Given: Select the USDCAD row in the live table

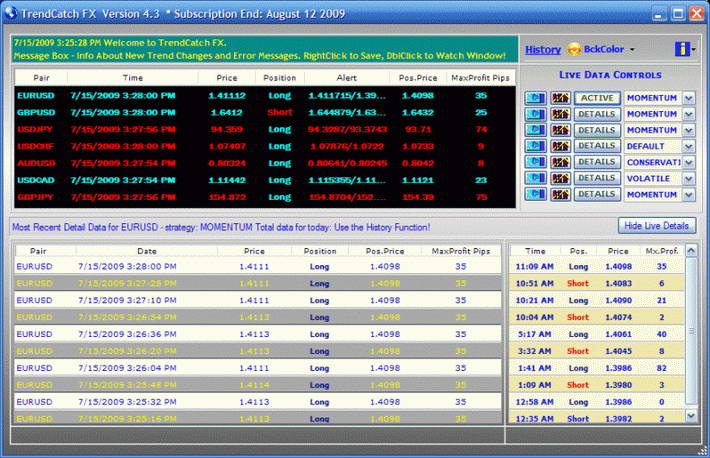Looking at the screenshot, I should tap(265, 180).
